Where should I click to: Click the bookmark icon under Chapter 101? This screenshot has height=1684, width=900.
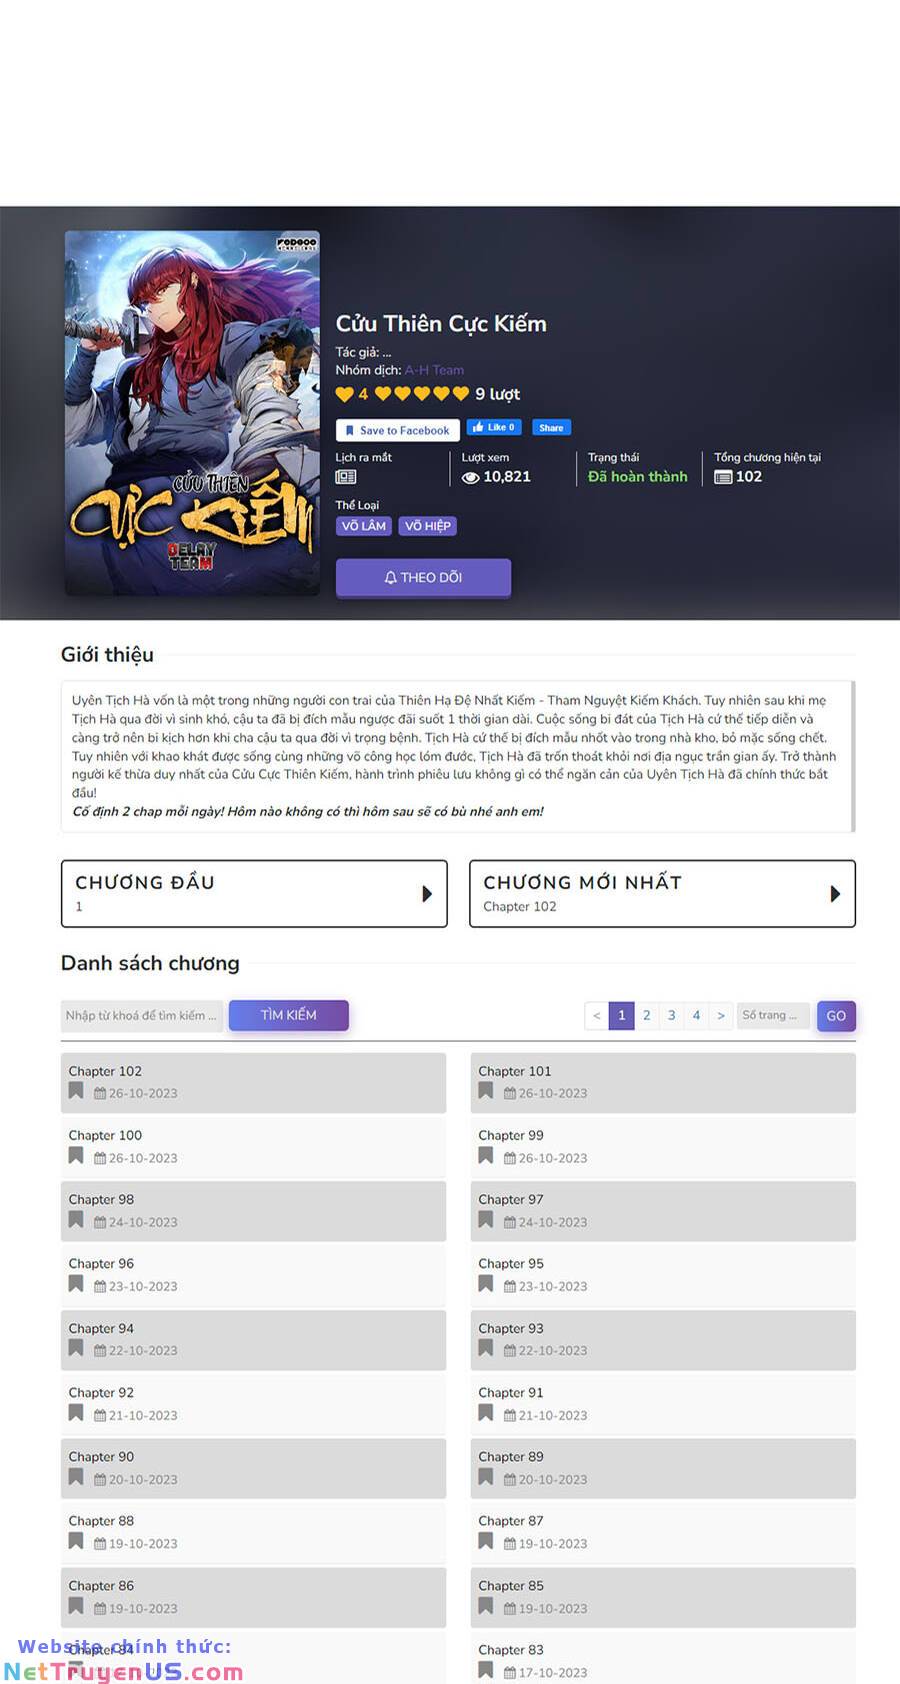[486, 1091]
